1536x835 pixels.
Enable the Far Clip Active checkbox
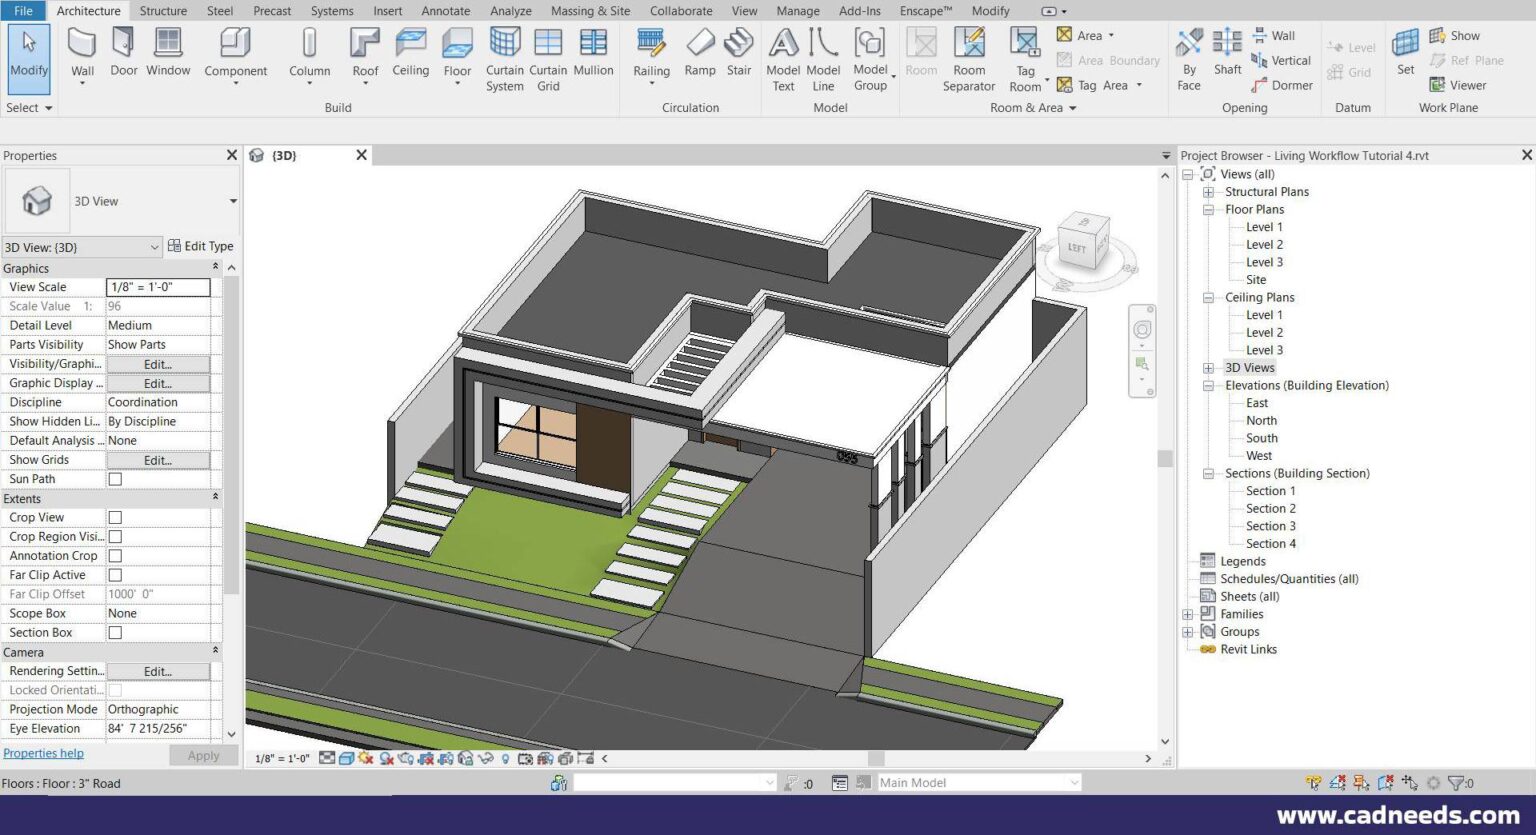(x=115, y=575)
